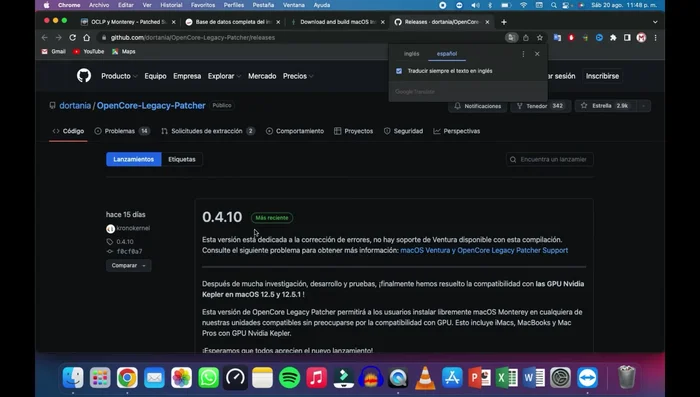The width and height of the screenshot is (700, 397).
Task: Open the Archivo menu
Action: click(x=99, y=5)
